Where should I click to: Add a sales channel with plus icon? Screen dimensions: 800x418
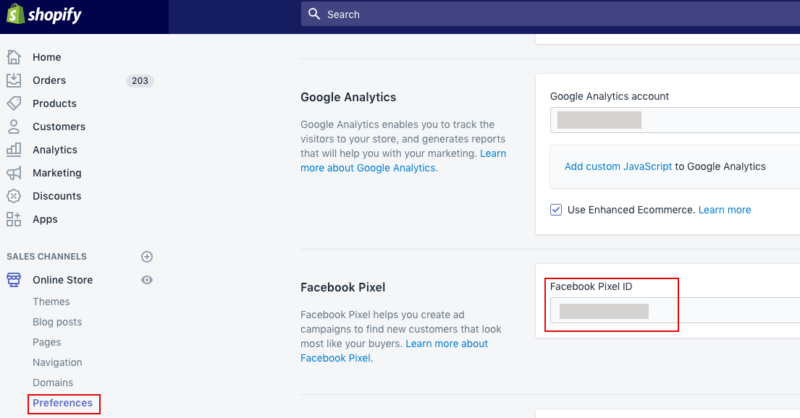tap(147, 257)
